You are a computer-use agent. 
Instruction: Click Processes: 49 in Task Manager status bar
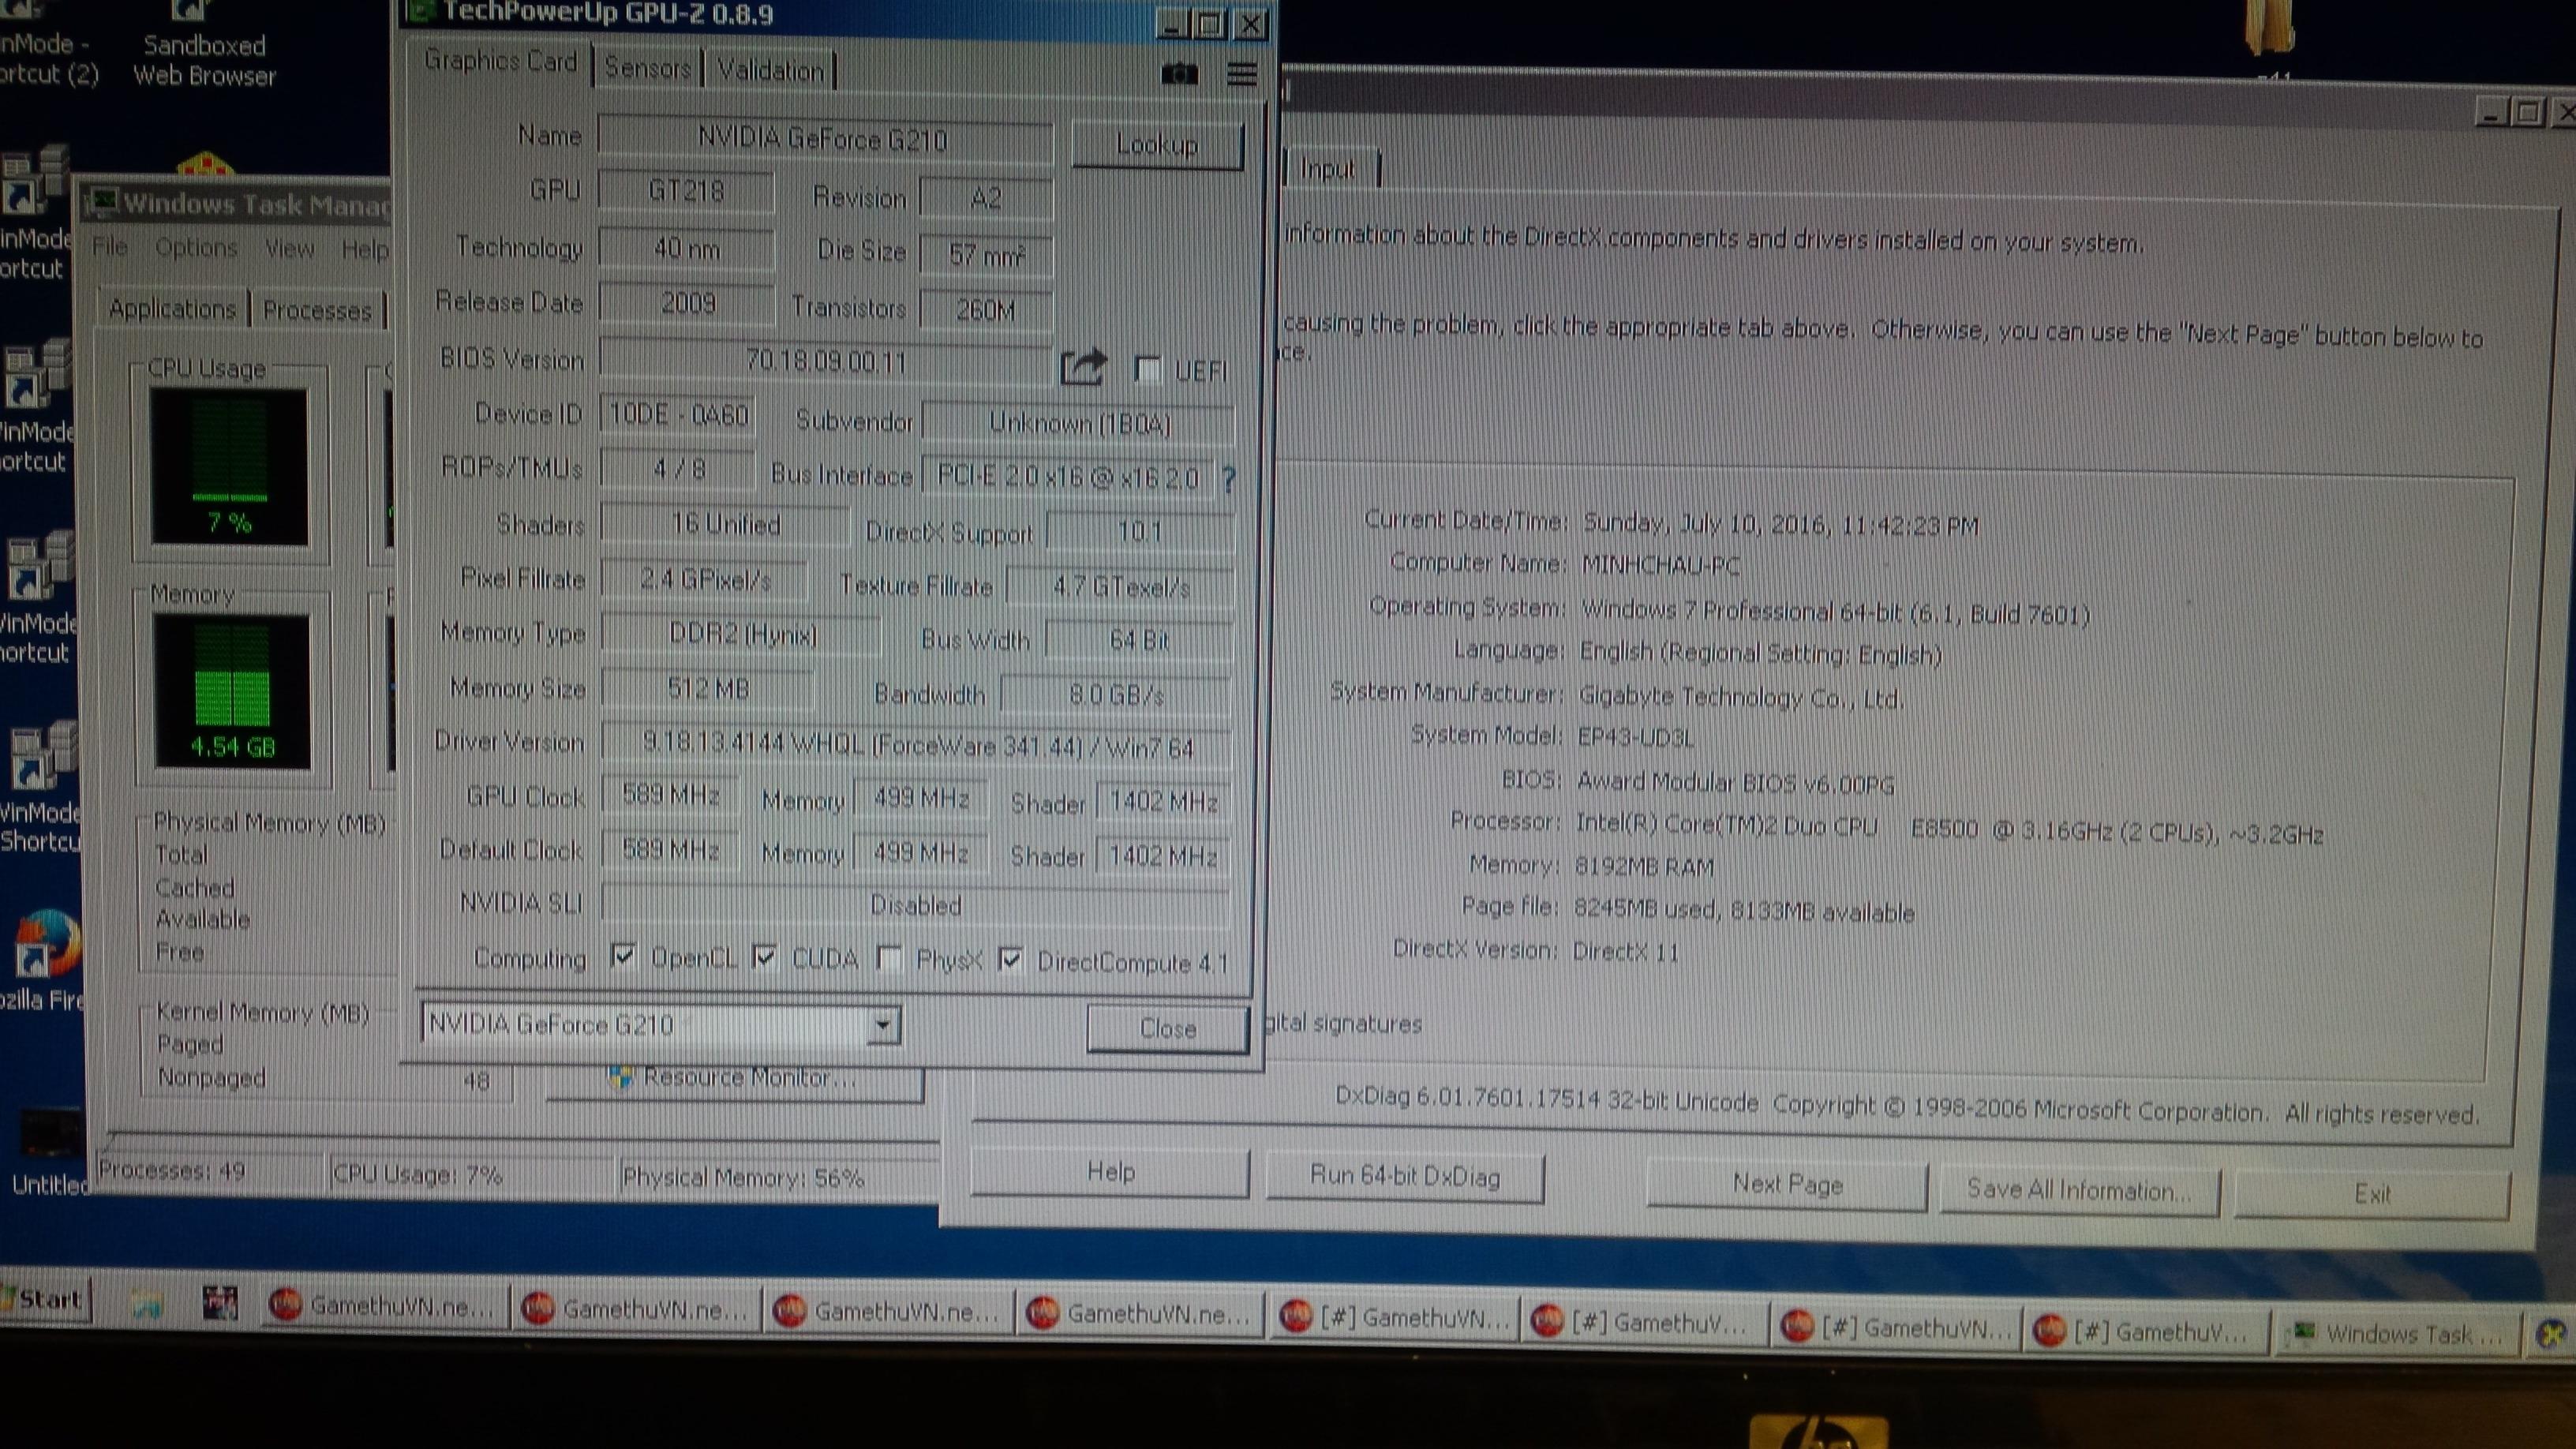point(172,1170)
